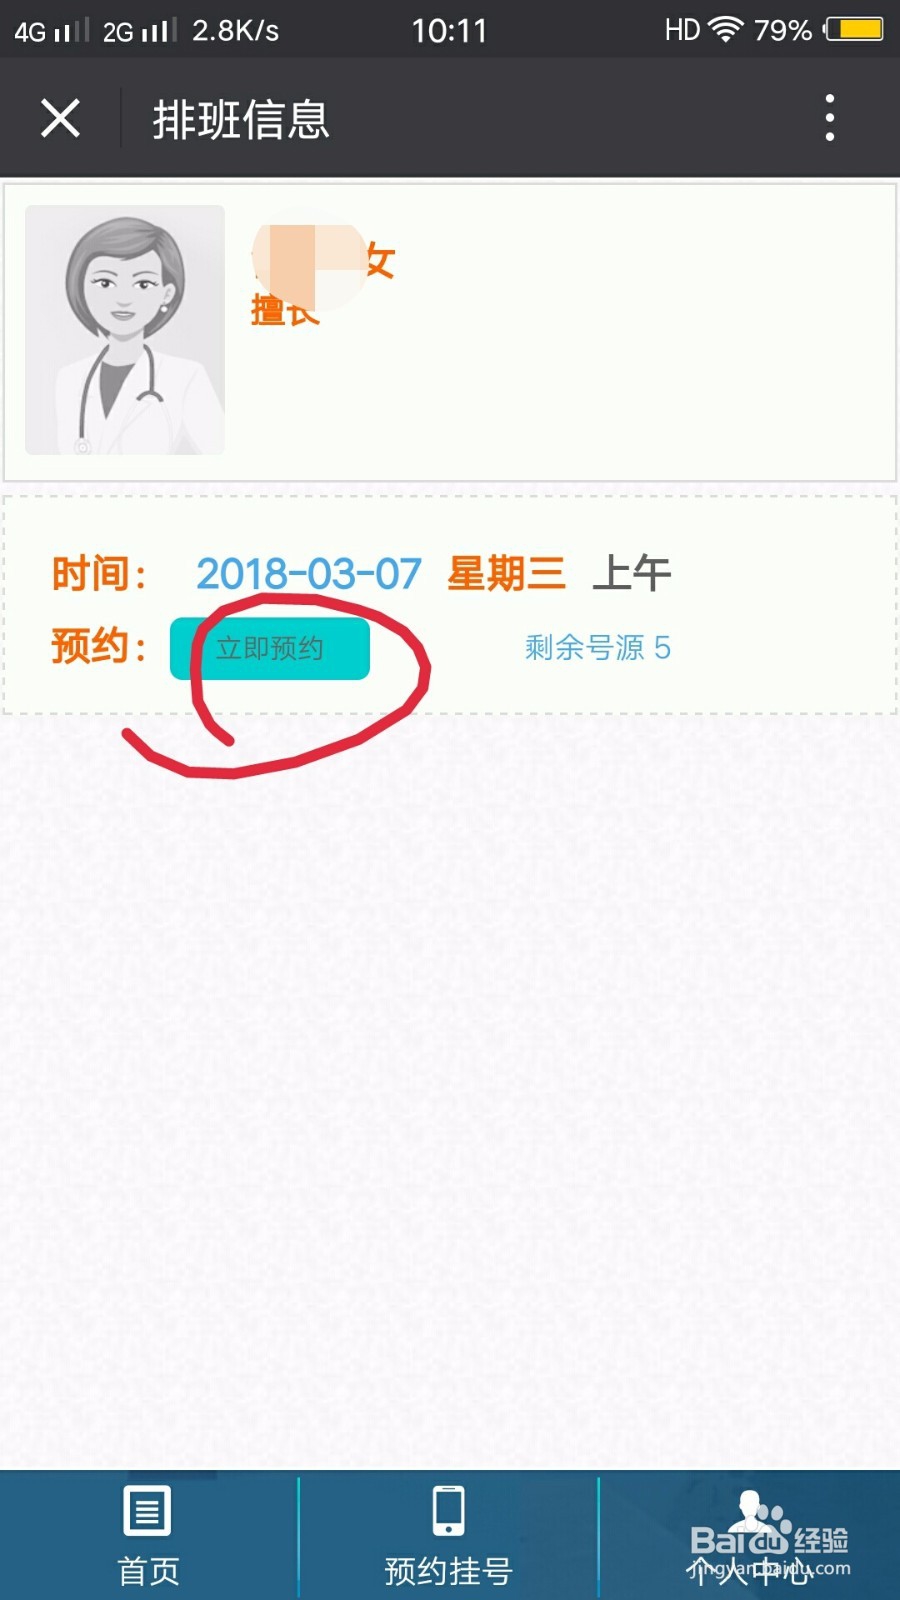Open the 个人中心 profile tab
900x1600 pixels.
[x=750, y=1535]
